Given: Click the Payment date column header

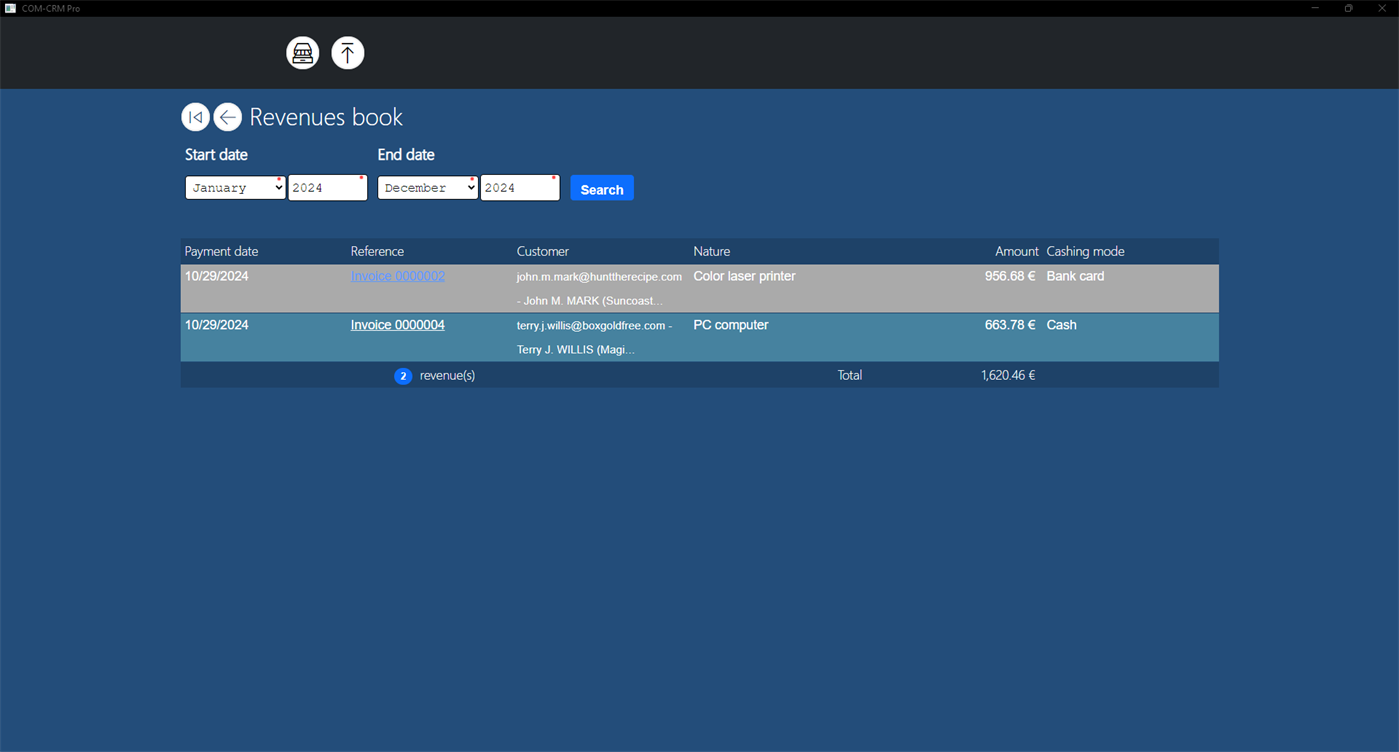Looking at the screenshot, I should 221,251.
